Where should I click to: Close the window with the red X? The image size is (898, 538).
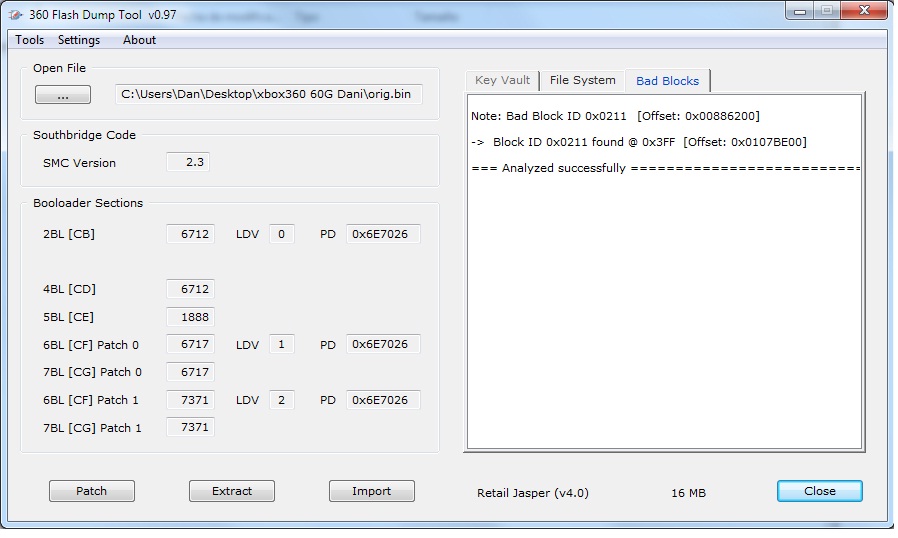(864, 11)
